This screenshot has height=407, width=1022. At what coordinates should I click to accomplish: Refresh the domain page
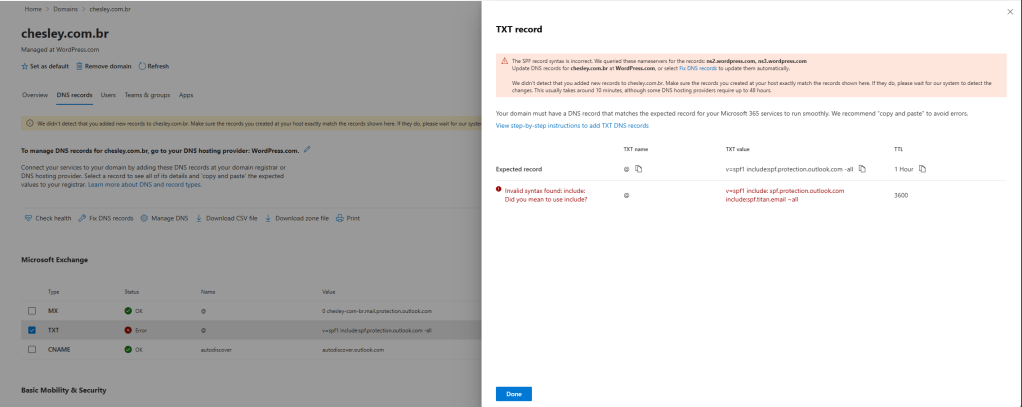point(142,66)
